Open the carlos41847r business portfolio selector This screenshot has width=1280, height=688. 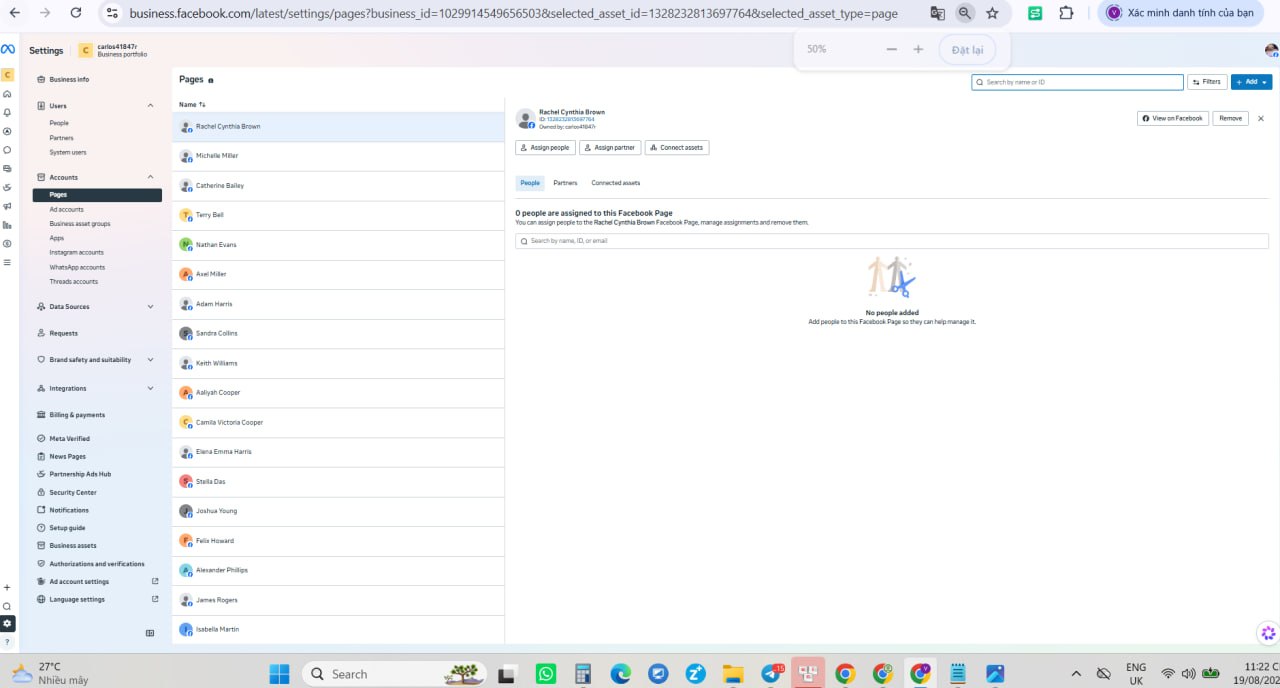click(113, 50)
